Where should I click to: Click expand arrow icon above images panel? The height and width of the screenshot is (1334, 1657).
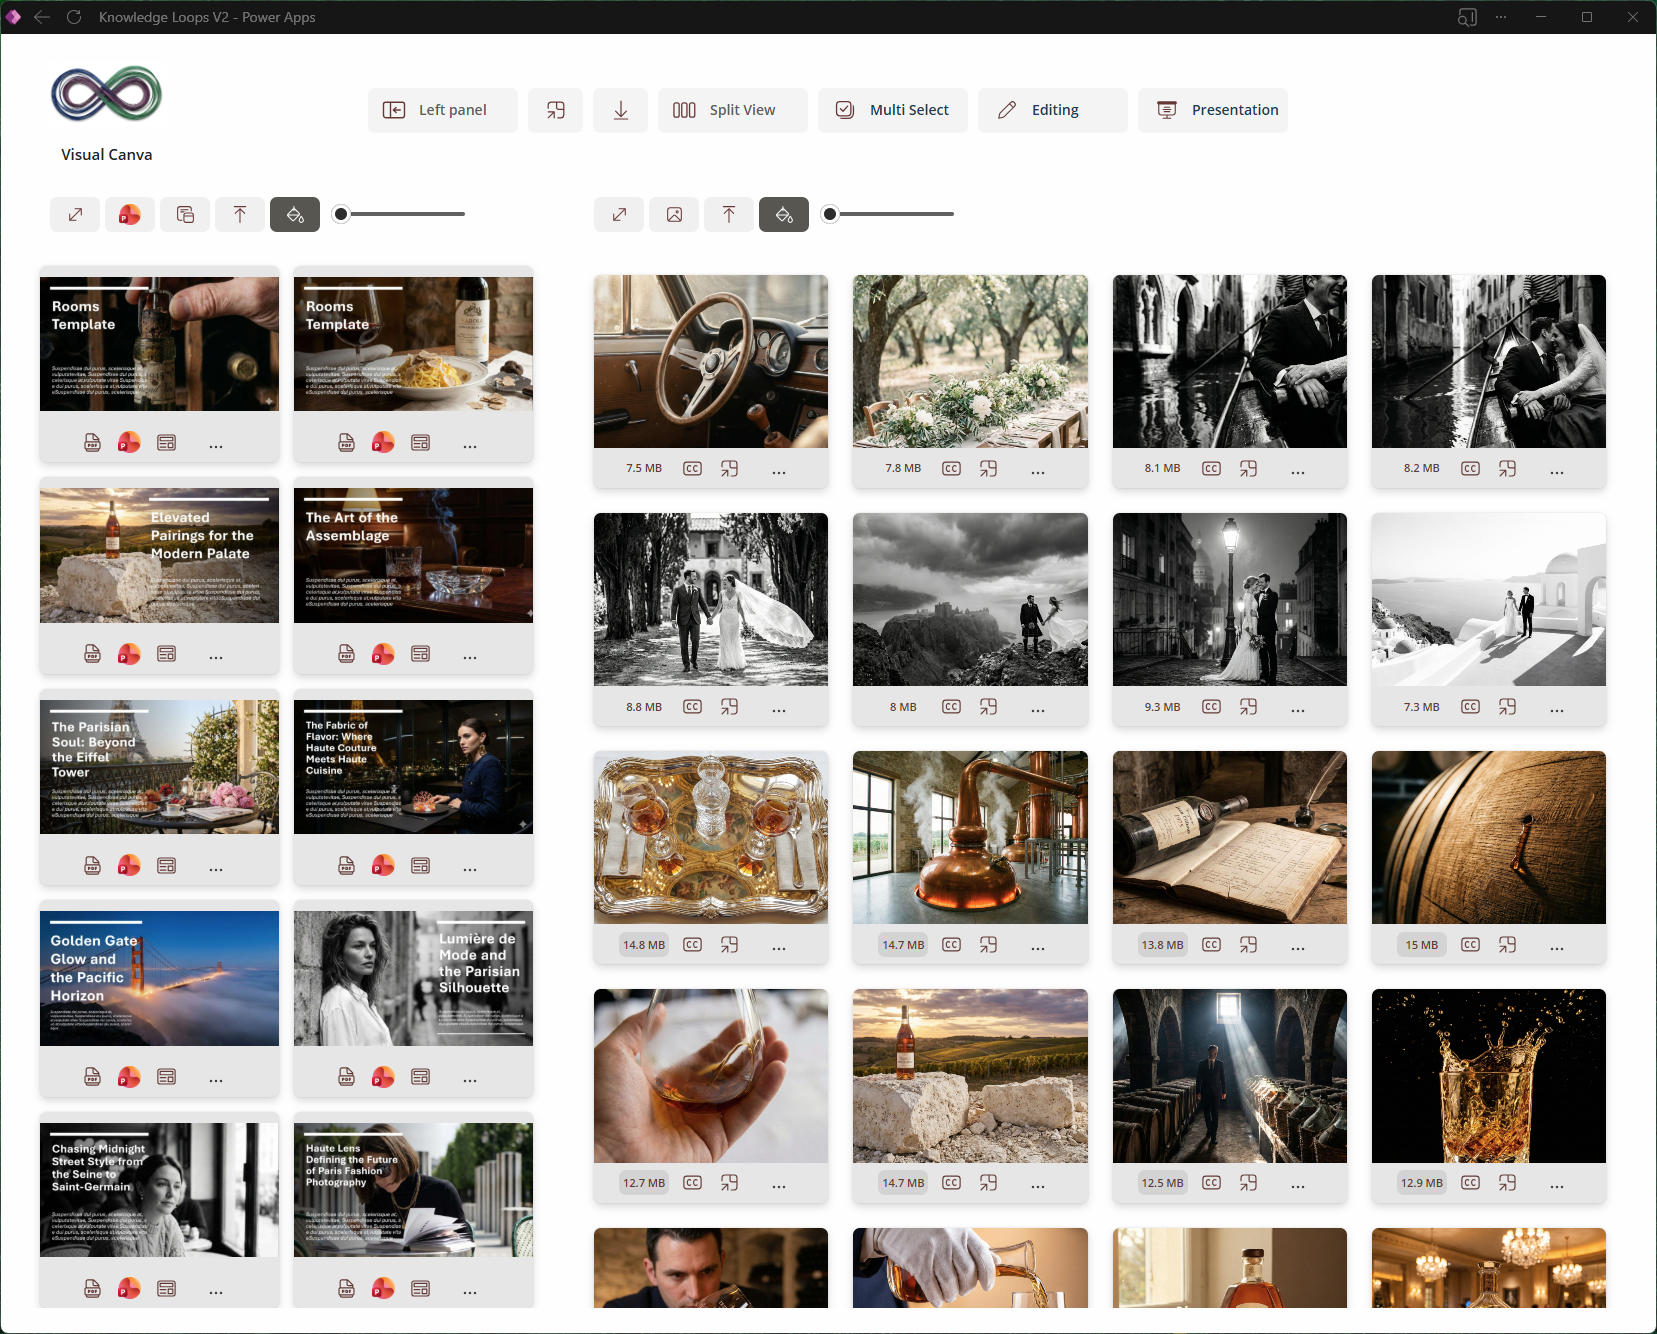620,214
